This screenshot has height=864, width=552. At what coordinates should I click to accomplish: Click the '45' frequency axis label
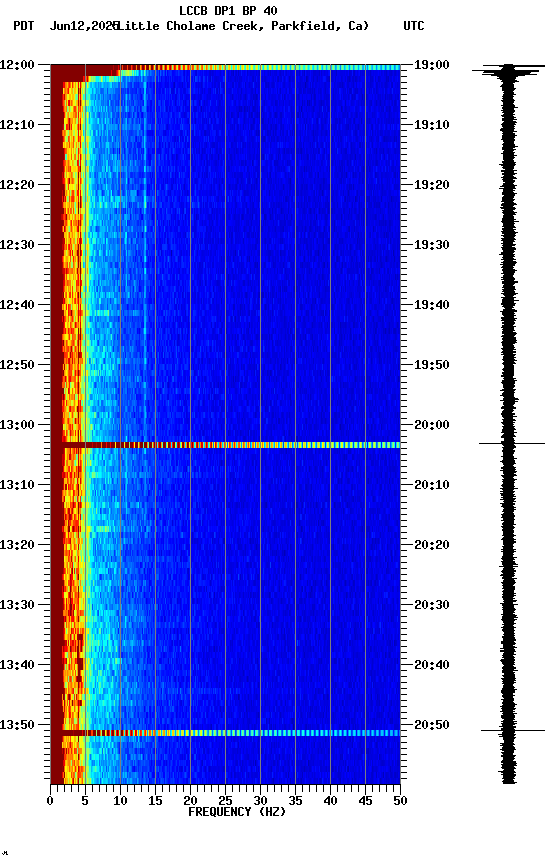point(365,801)
